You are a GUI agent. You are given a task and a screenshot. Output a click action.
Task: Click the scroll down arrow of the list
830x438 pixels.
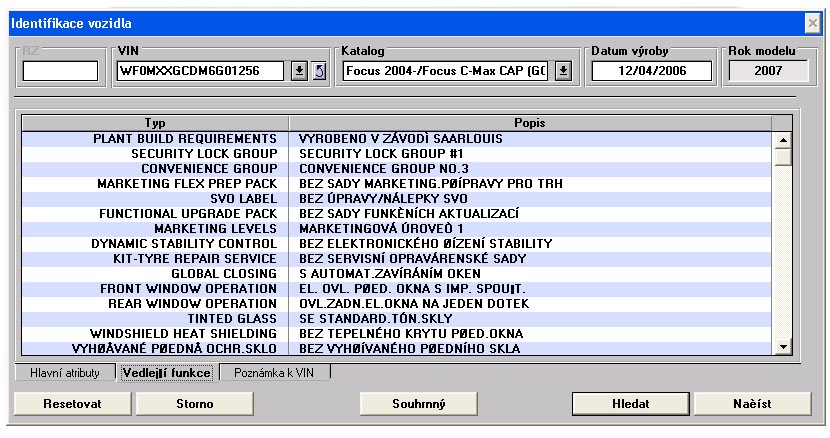coord(783,346)
